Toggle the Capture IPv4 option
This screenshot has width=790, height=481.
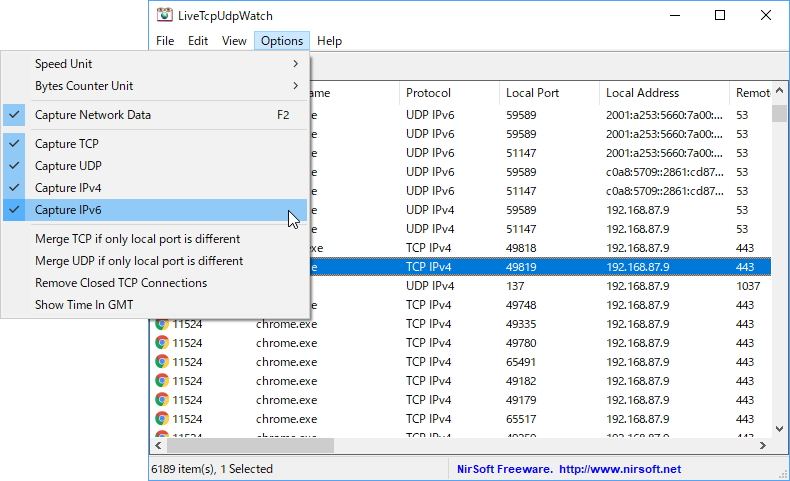point(155,188)
